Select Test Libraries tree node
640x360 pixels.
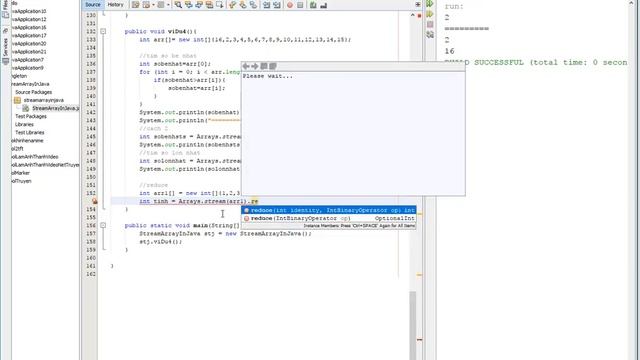[x=30, y=133]
